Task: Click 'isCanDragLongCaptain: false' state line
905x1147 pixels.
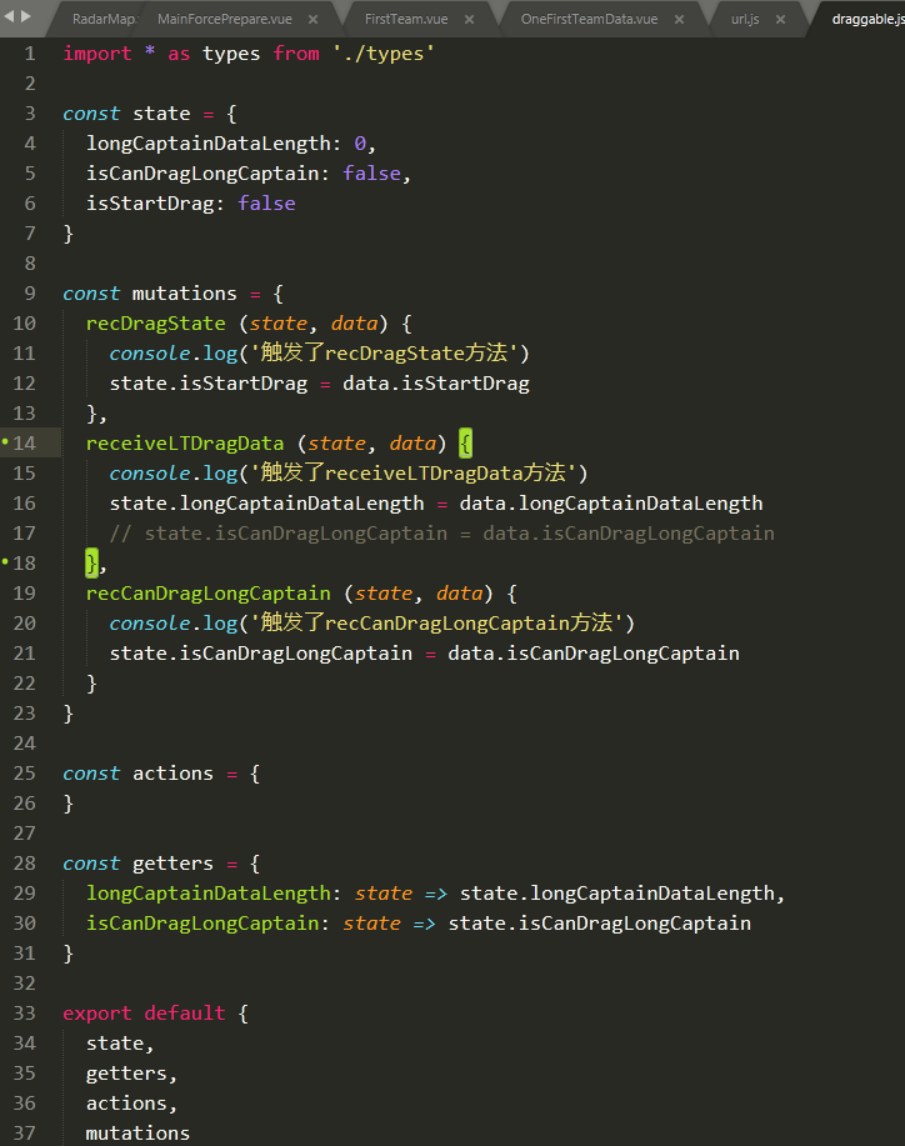Action: point(248,173)
